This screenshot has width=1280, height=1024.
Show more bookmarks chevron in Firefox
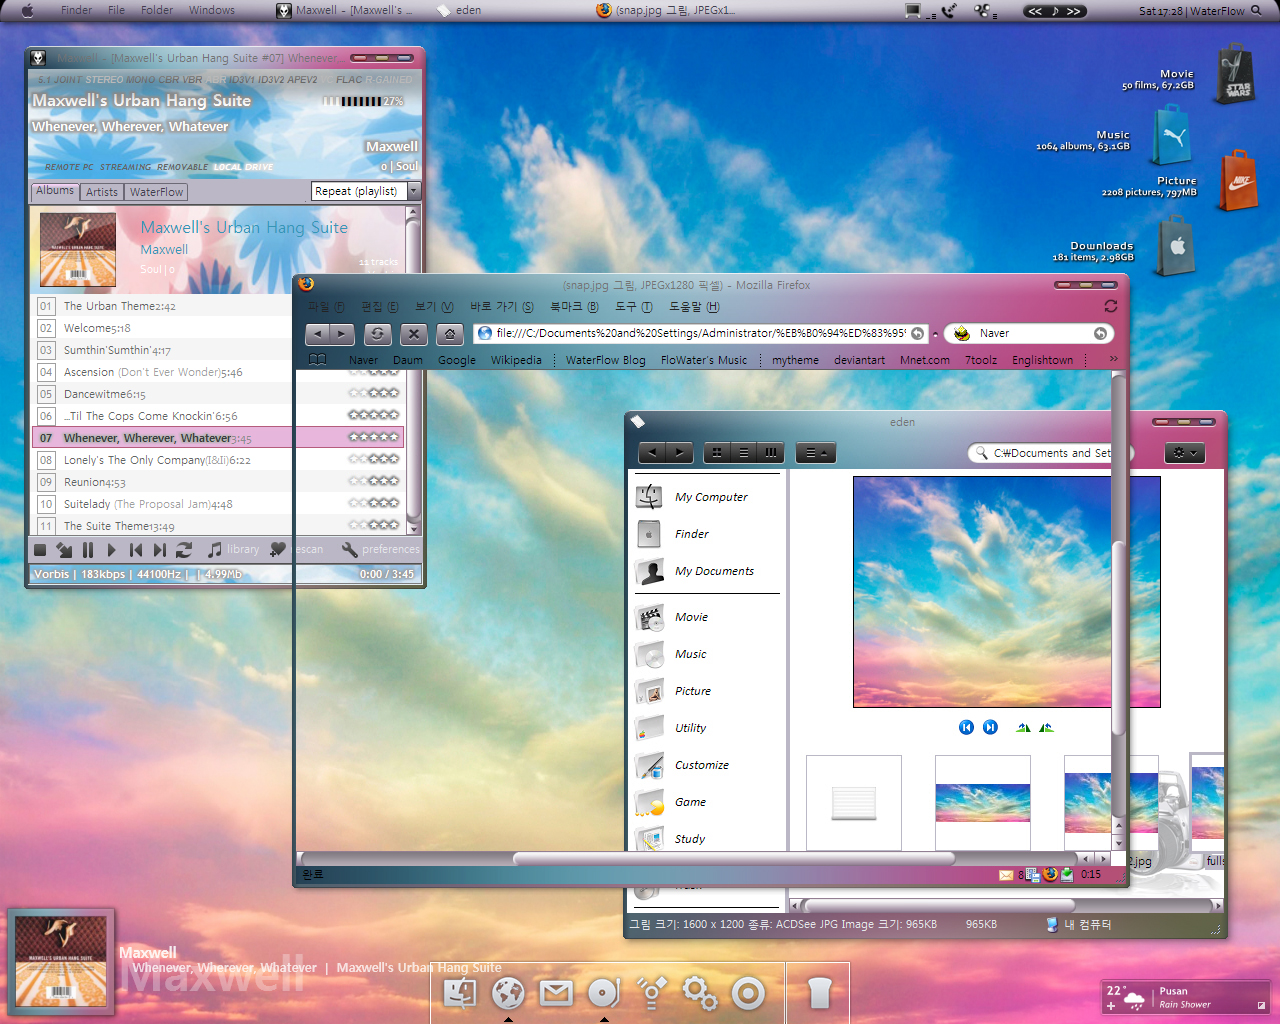pos(1113,359)
